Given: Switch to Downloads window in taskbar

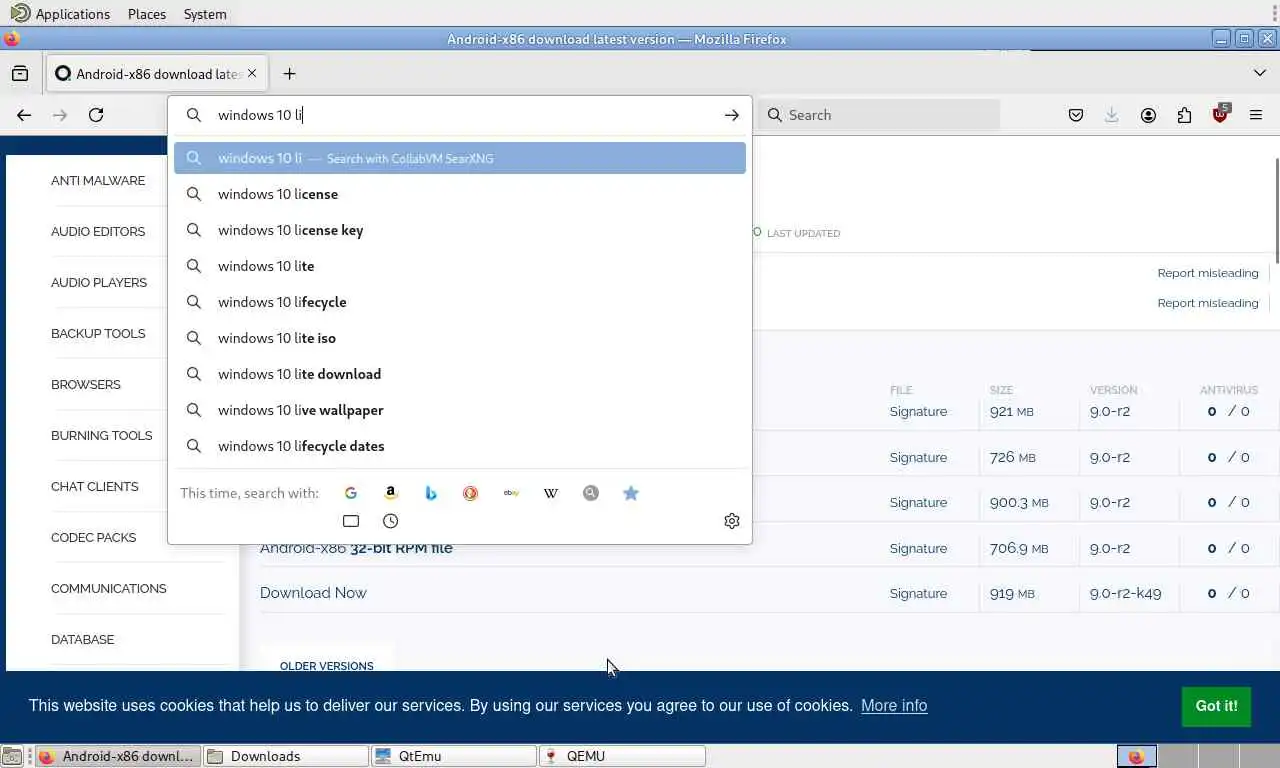Looking at the screenshot, I should coord(286,756).
